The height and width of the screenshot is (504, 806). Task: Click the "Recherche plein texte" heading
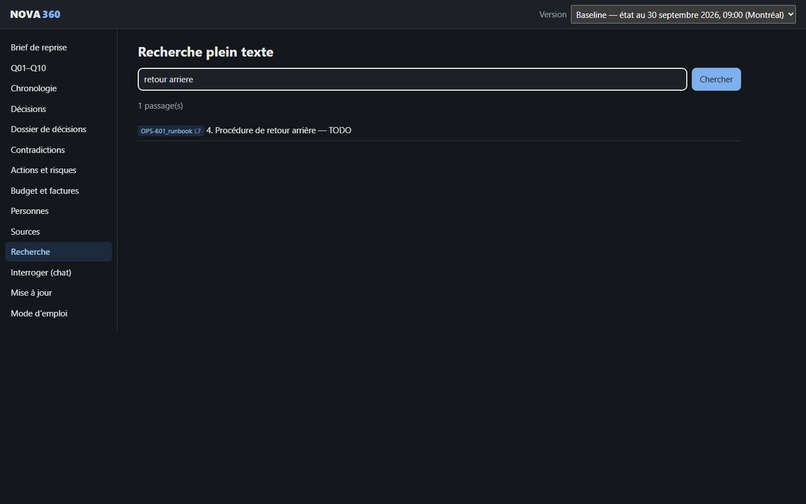pyautogui.click(x=206, y=52)
